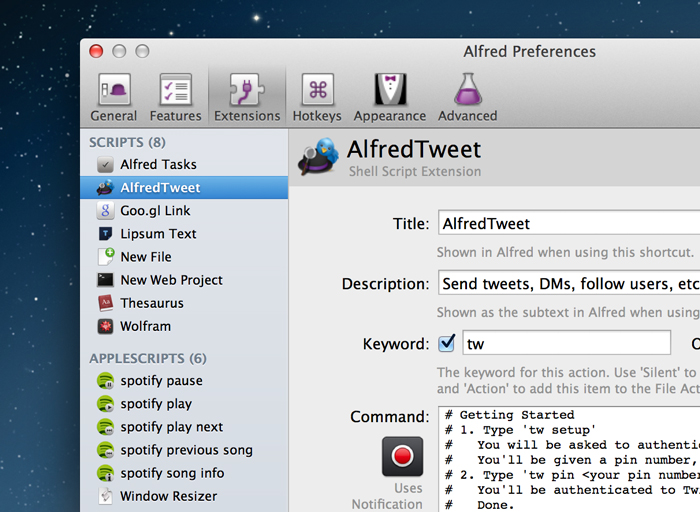This screenshot has height=512, width=700.
Task: Uncheck the Keyword checkbox
Action: [x=447, y=343]
